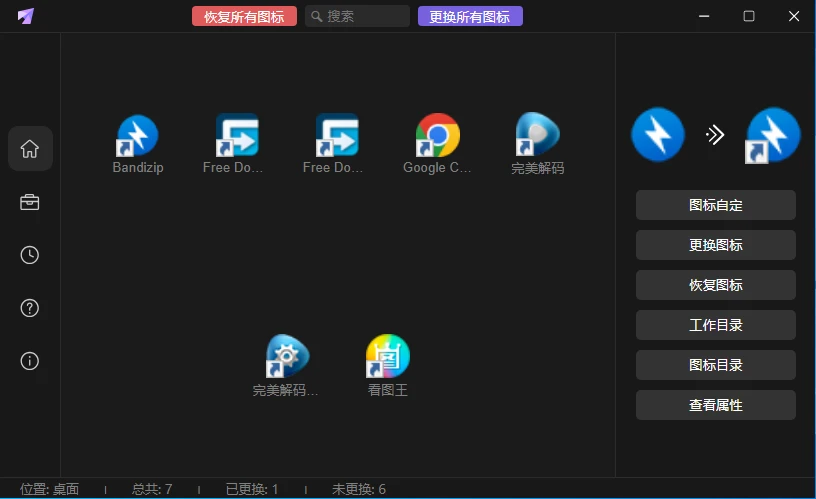Select the Google C... Chrome shortcut icon
Viewport: 816px width, 499px height.
point(437,135)
